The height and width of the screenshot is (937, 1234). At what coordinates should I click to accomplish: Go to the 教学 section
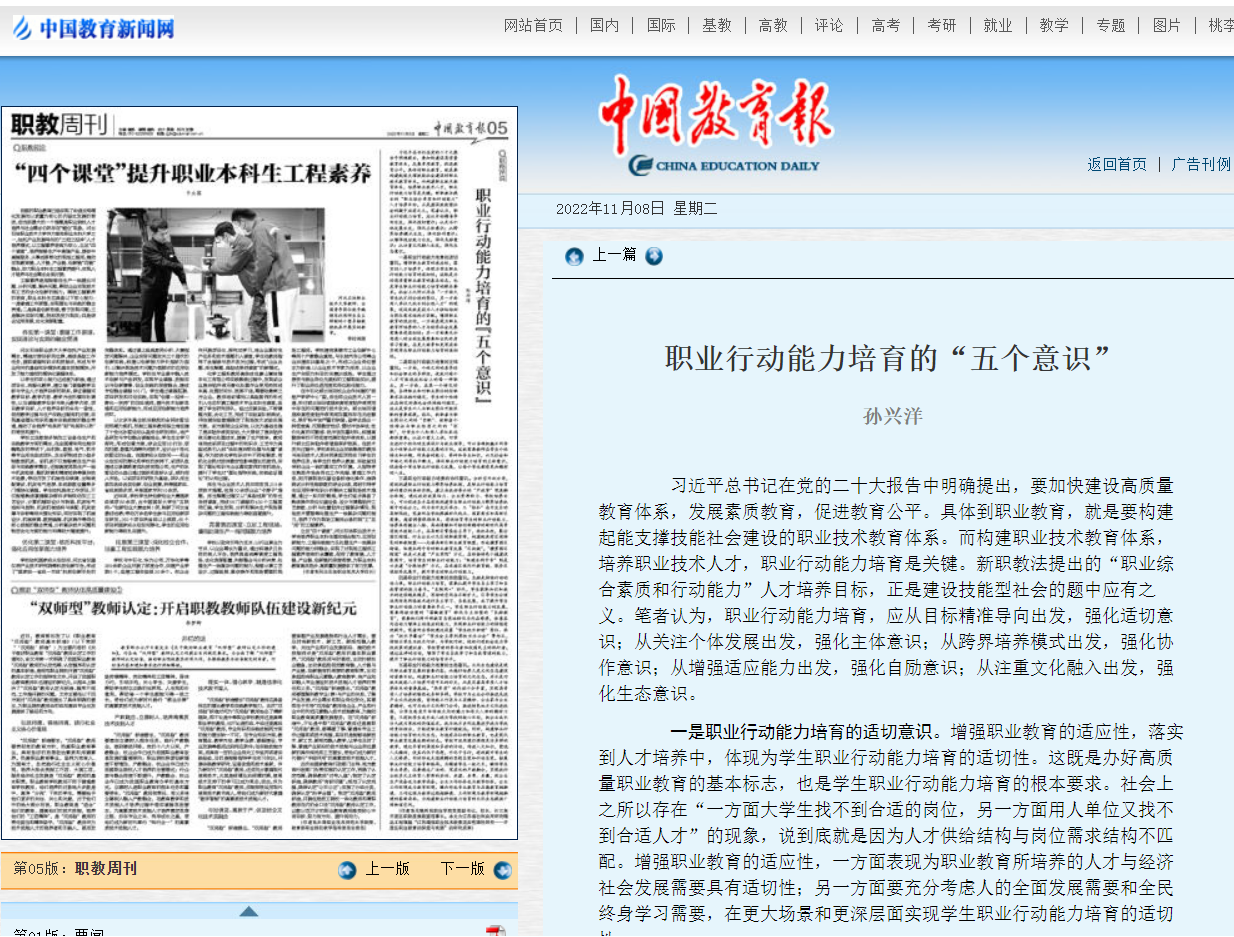pos(1054,26)
